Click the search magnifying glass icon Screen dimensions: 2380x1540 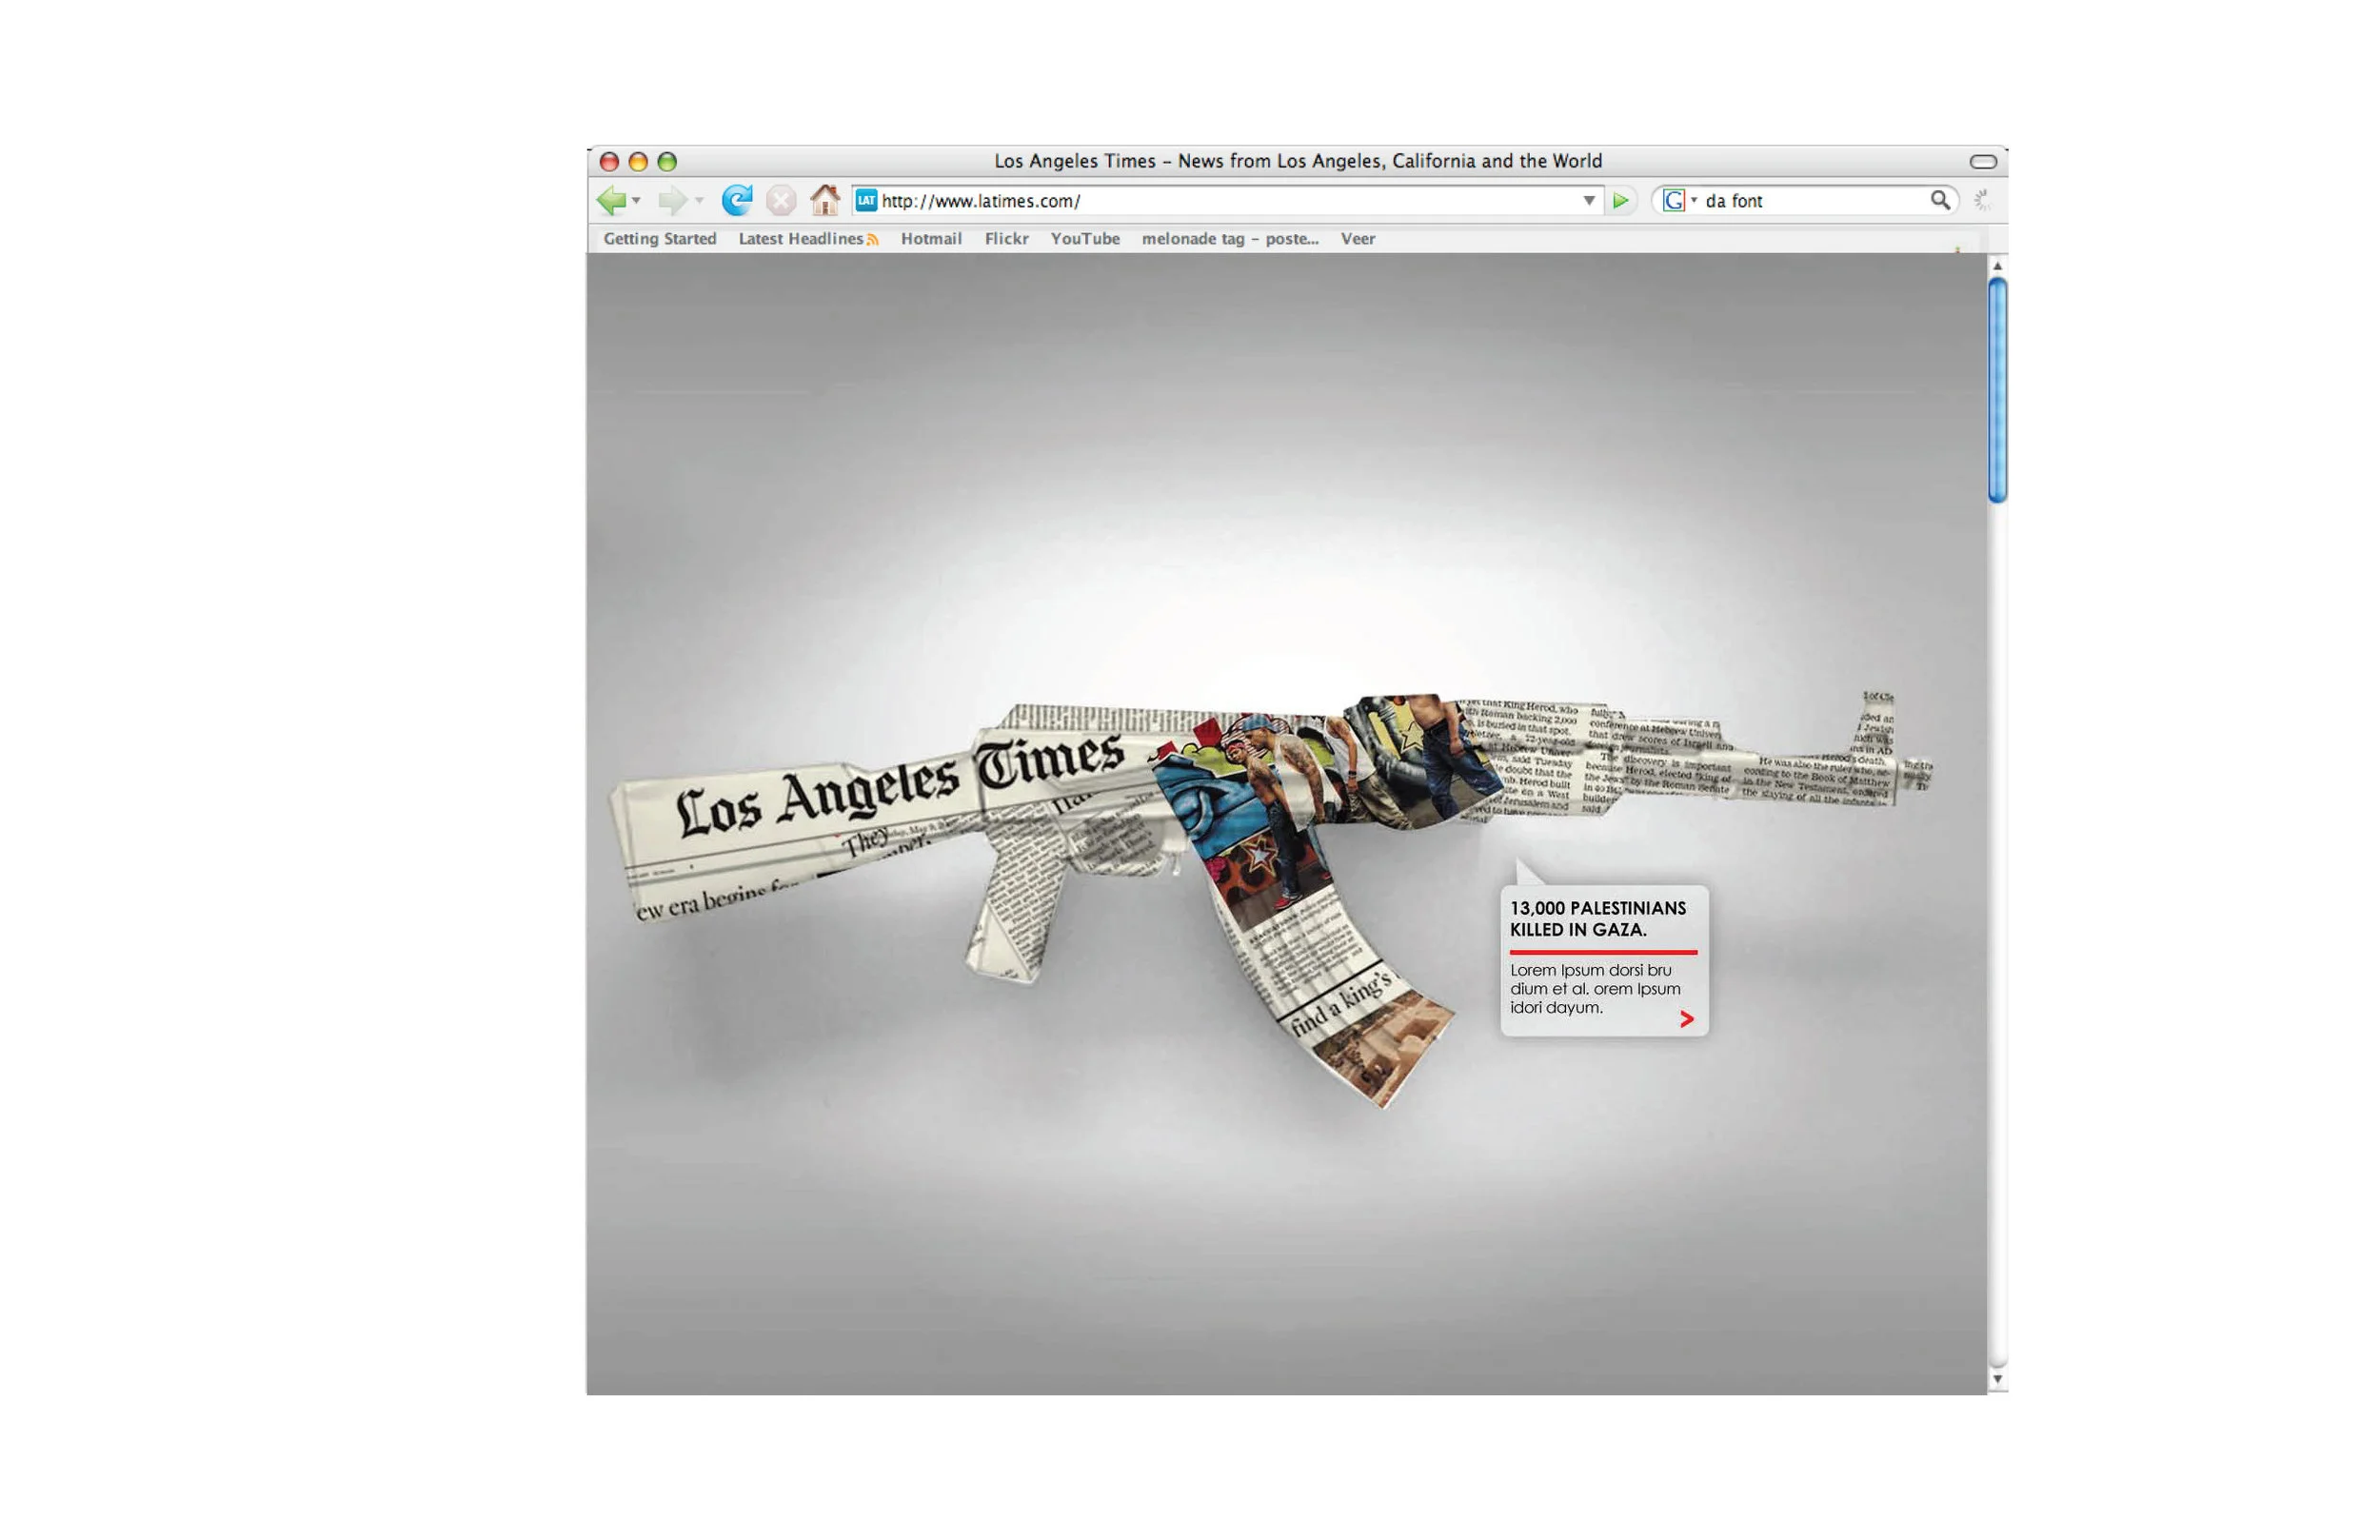[1940, 200]
